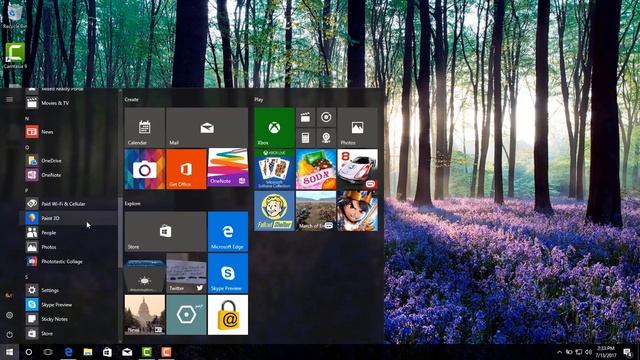Open the Get Office tile
The image size is (640, 360).
(186, 169)
